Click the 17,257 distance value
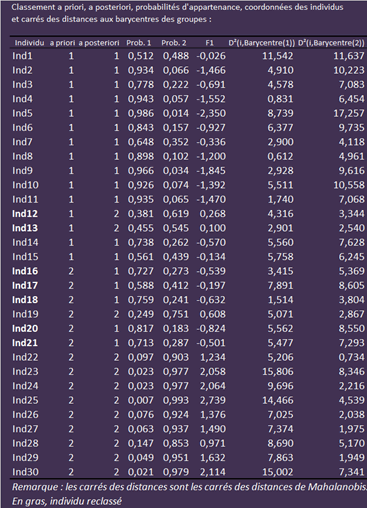Viewport: 367px width, 508px height. tap(349, 113)
